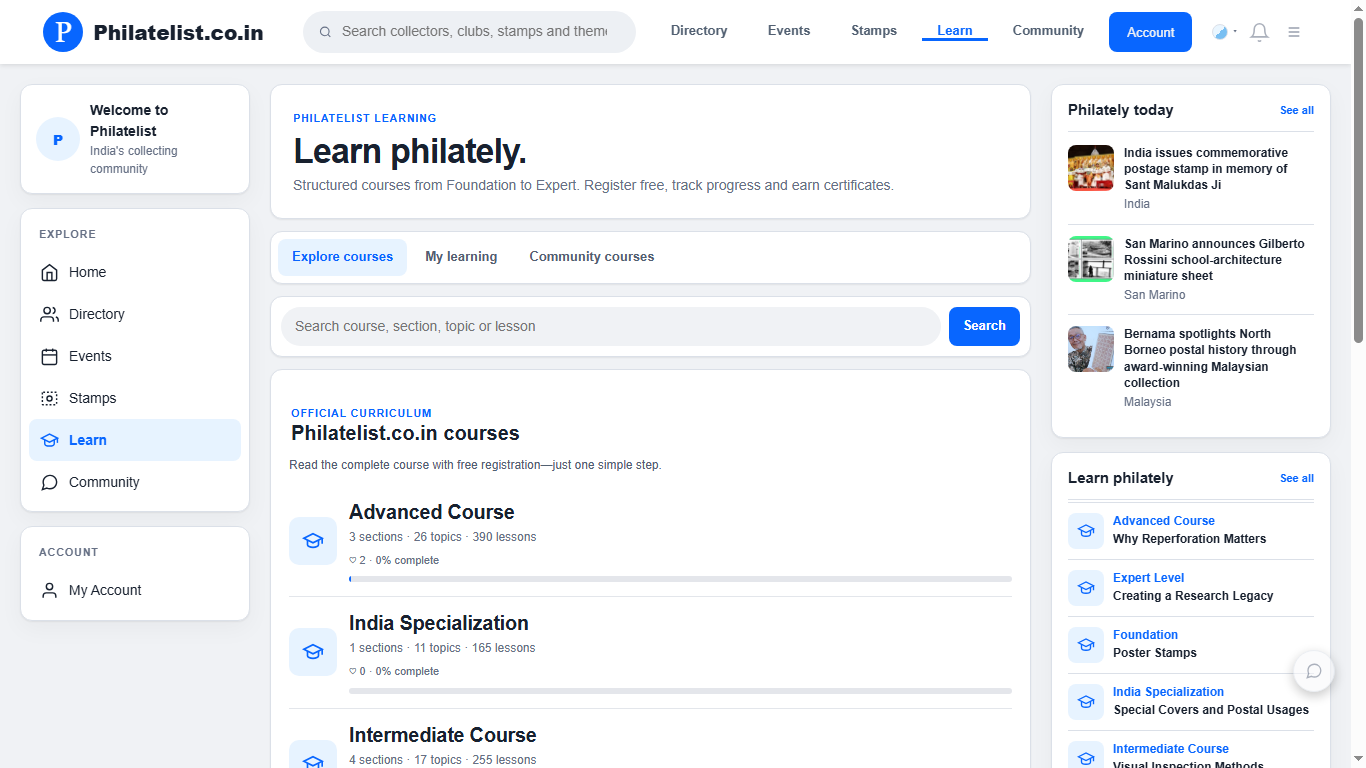Open the Bernama North Borneo news headline

click(1210, 358)
